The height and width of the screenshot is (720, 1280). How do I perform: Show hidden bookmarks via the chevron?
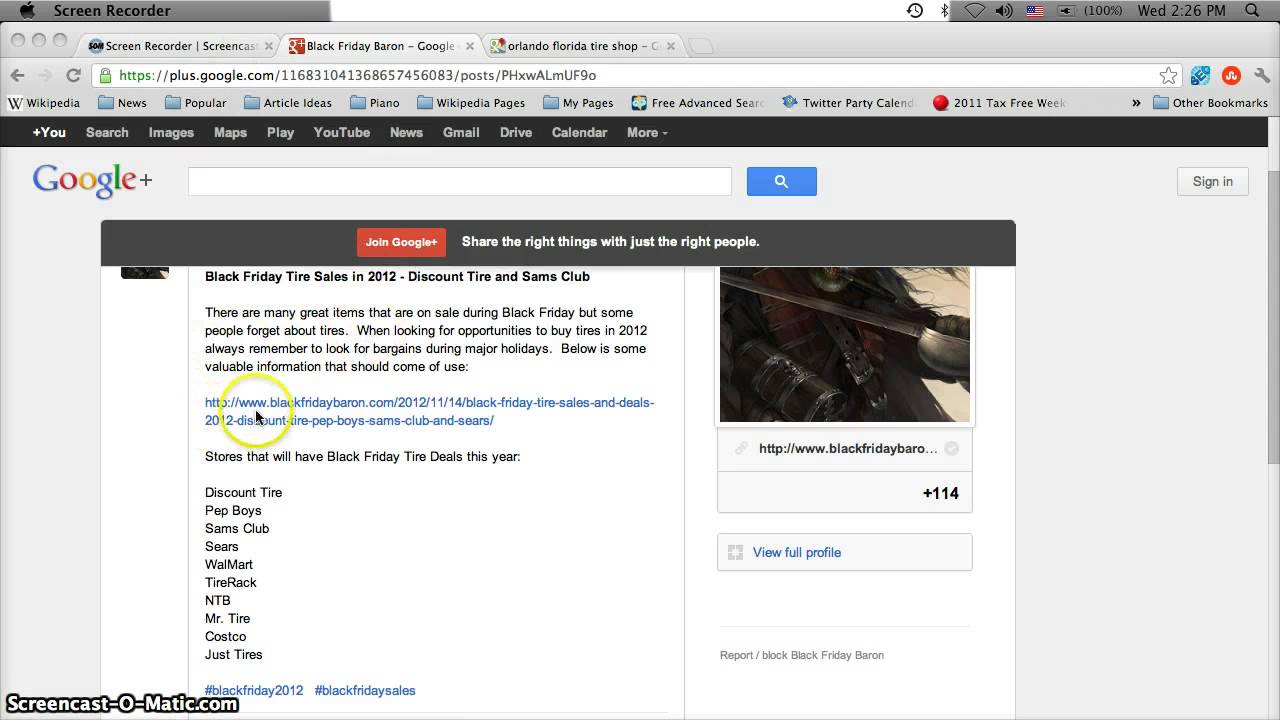click(x=1136, y=103)
